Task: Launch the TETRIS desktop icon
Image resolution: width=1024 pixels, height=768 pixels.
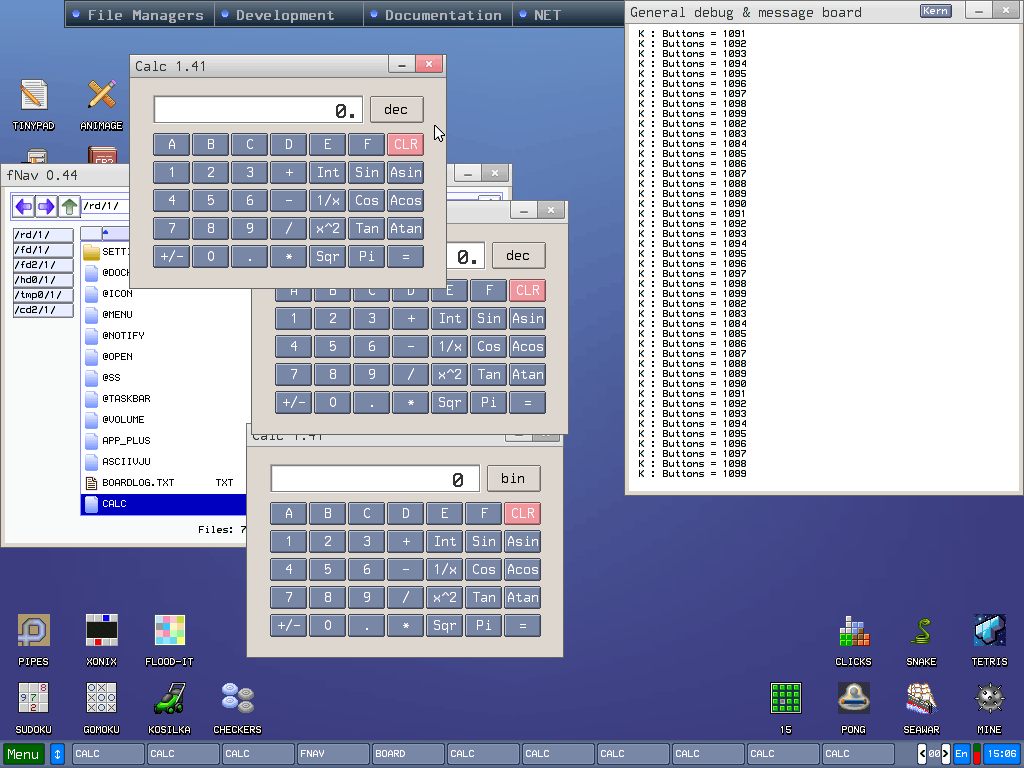Action: pyautogui.click(x=989, y=631)
